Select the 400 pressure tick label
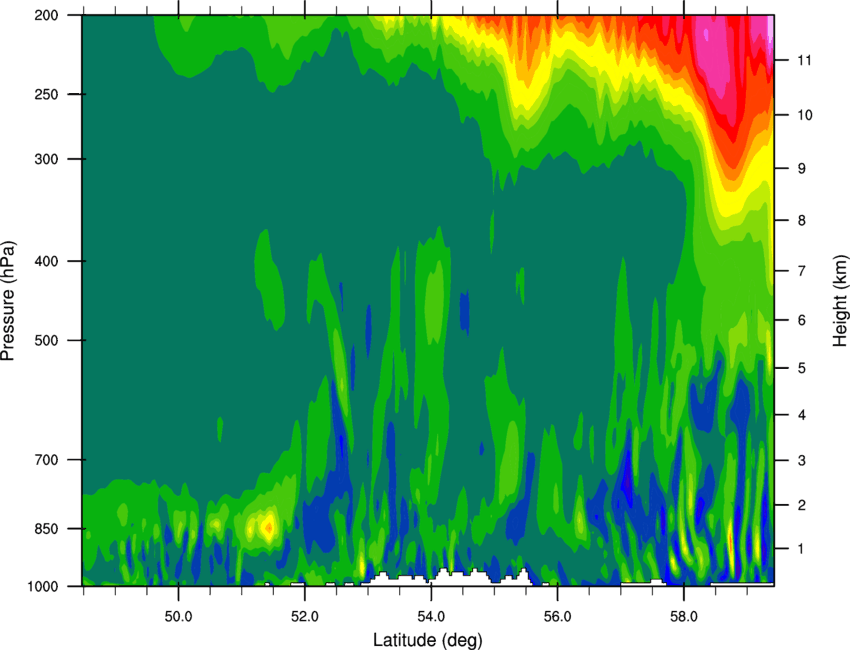Viewport: 850px width, 650px height. pos(46,261)
